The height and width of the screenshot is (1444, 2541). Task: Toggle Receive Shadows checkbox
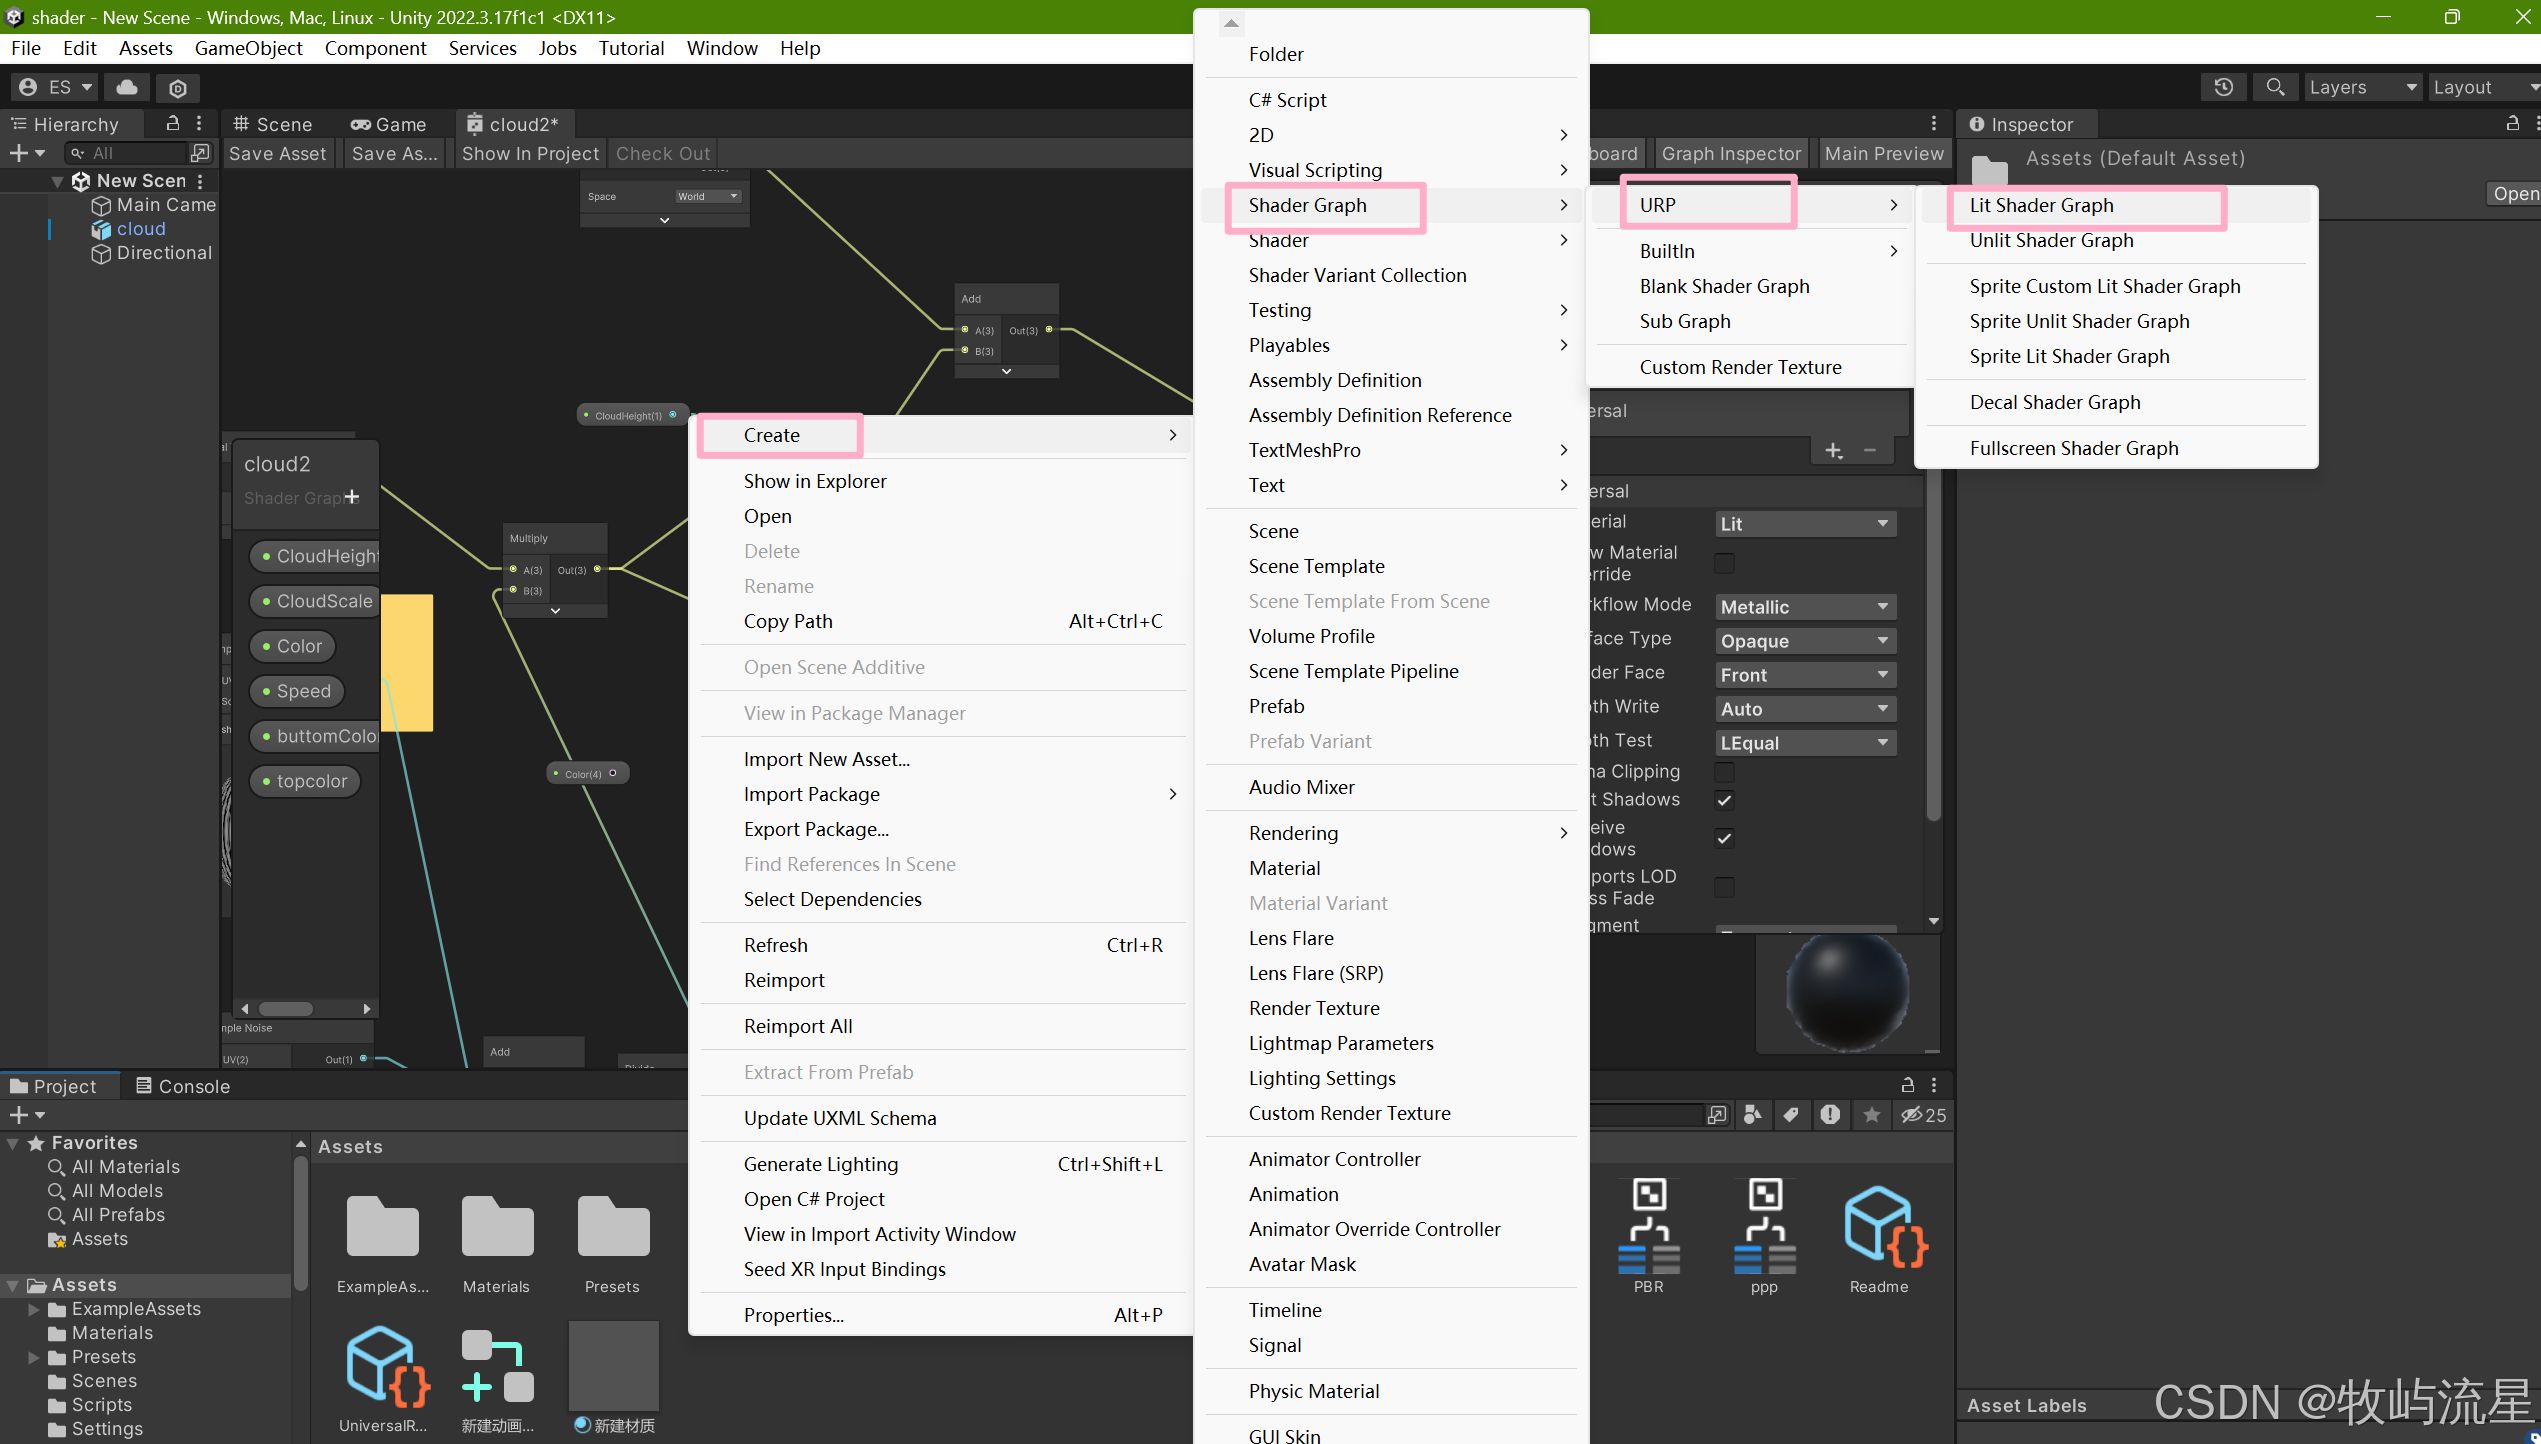1724,838
